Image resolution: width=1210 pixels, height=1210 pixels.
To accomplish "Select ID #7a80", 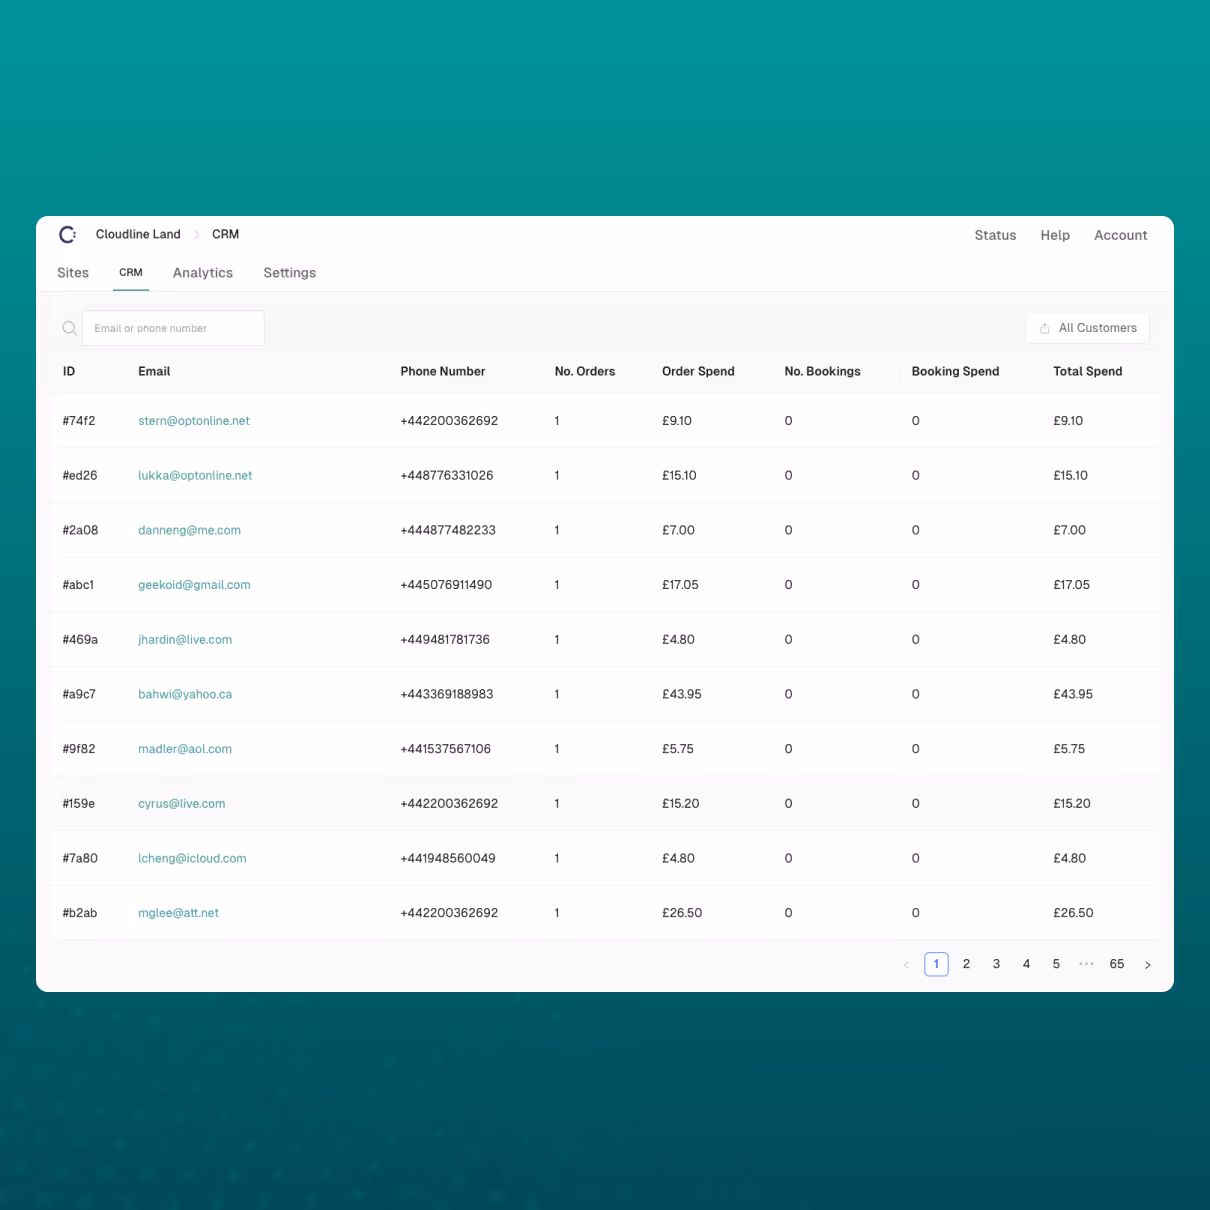I will [x=80, y=858].
